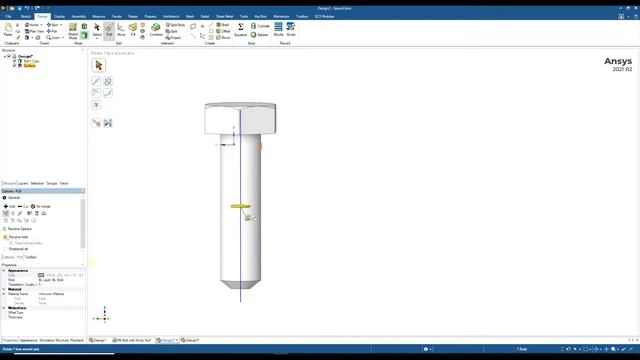Click the Save icon in quick access toolbar

tap(19, 8)
